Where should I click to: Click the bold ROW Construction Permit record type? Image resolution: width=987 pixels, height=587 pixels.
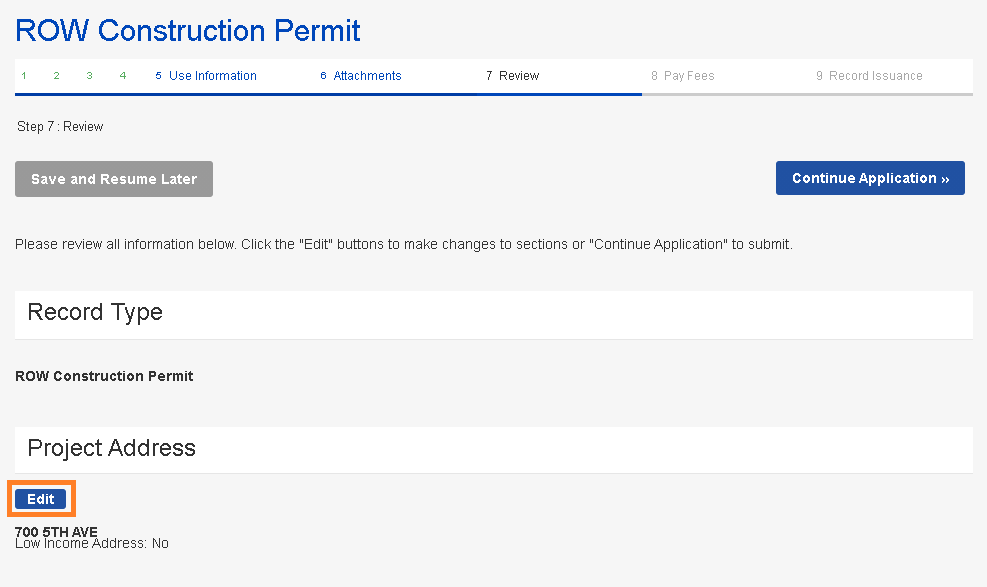pos(104,377)
